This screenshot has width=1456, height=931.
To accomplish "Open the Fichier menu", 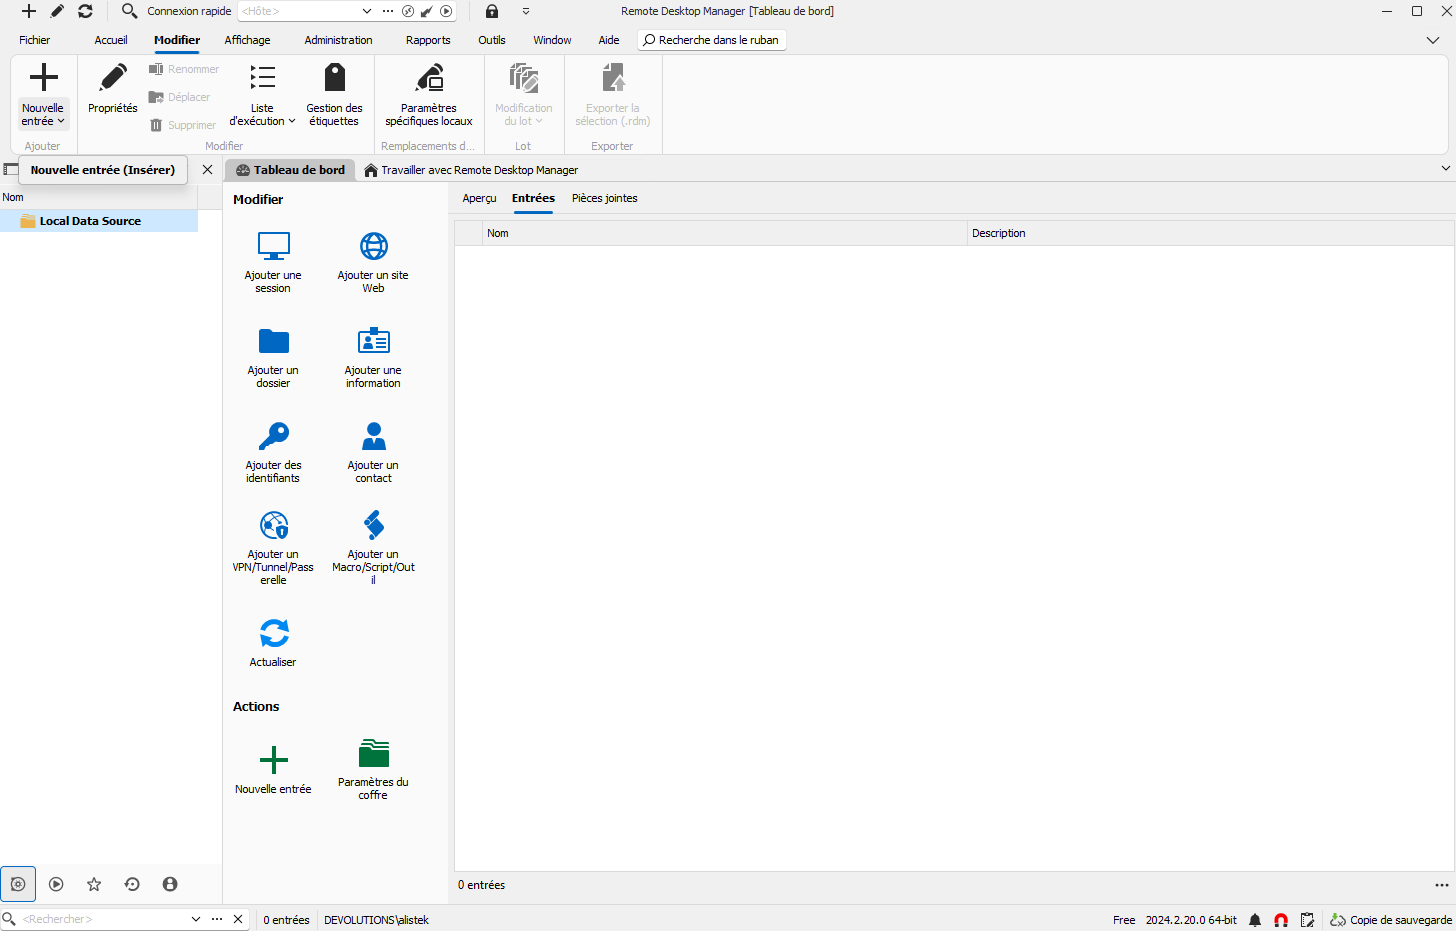I will (x=35, y=40).
